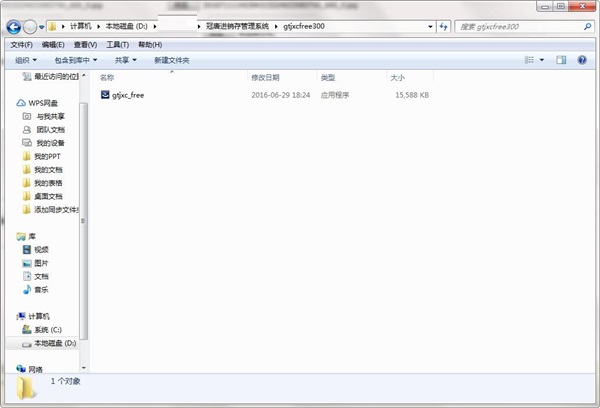Go back with the blue arrow
Image resolution: width=600 pixels, height=408 pixels.
pos(14,27)
